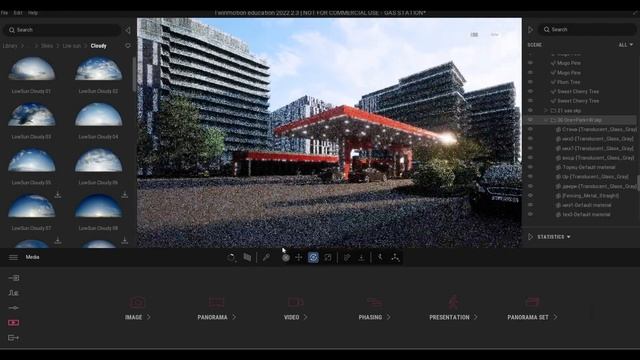Click the three-node hierarchy icon in toolbar
Screen dimensions: 640x360
tap(395, 257)
